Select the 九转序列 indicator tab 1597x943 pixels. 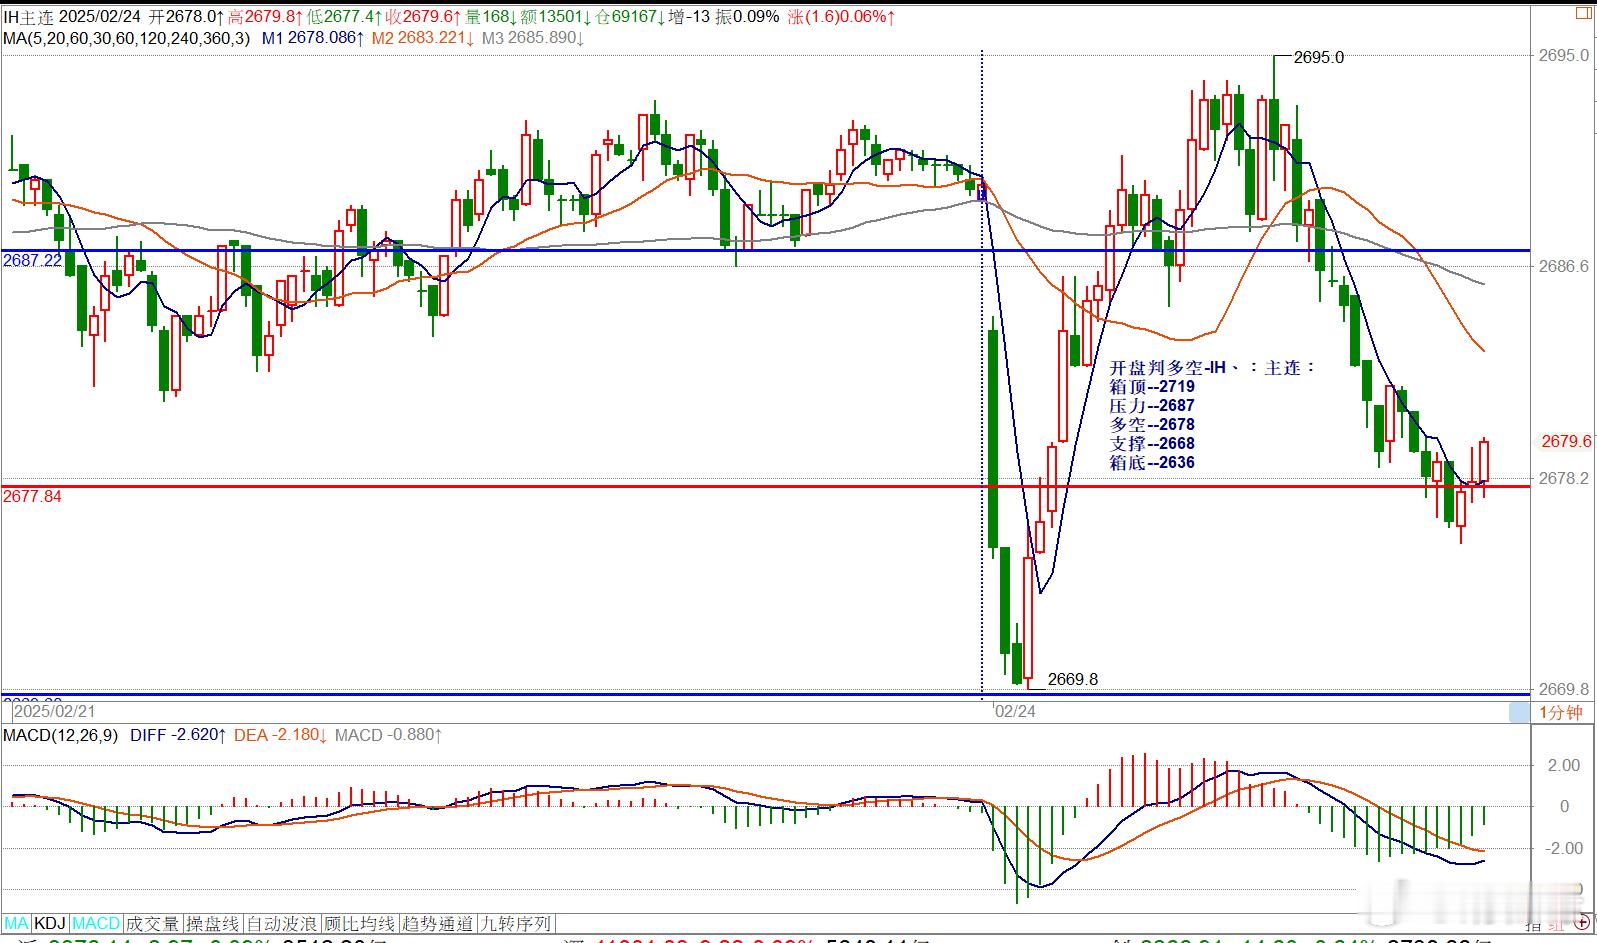516,924
